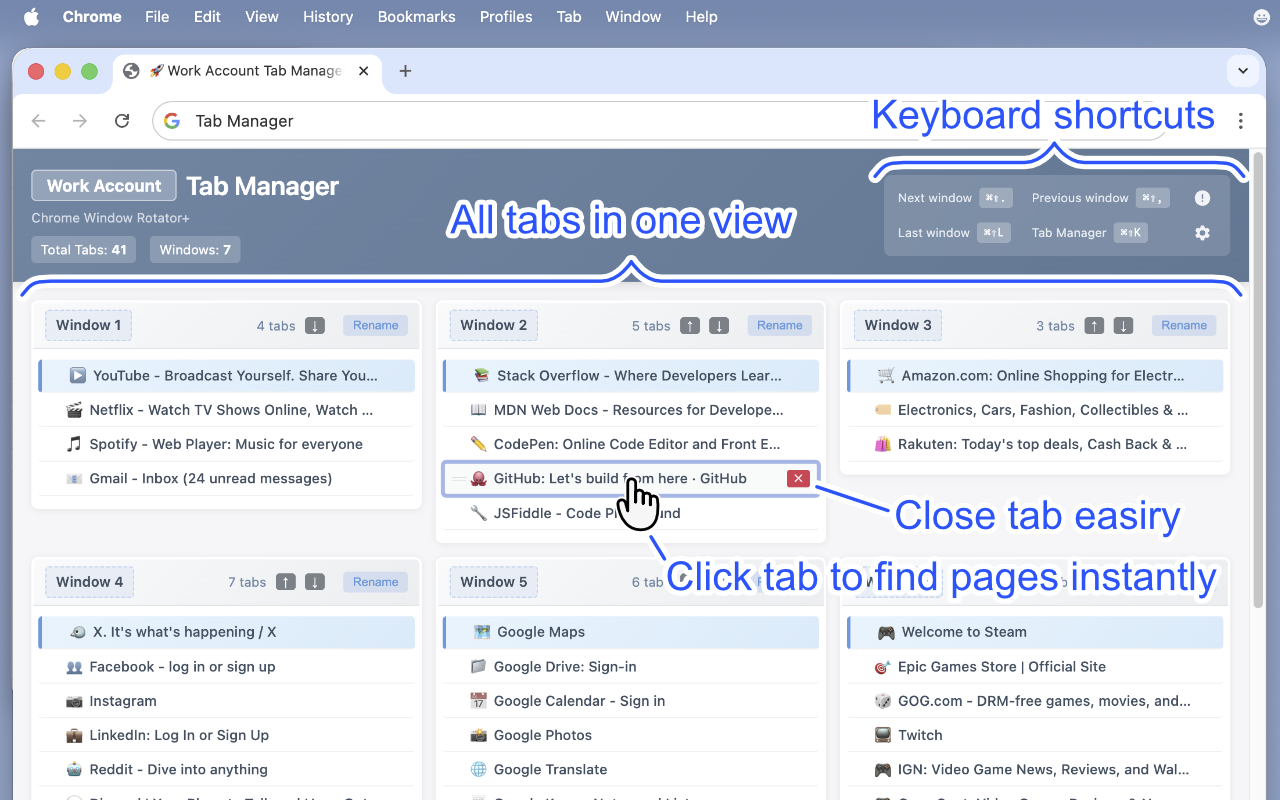Open the Bookmarks menu
The width and height of the screenshot is (1280, 800).
click(x=417, y=17)
